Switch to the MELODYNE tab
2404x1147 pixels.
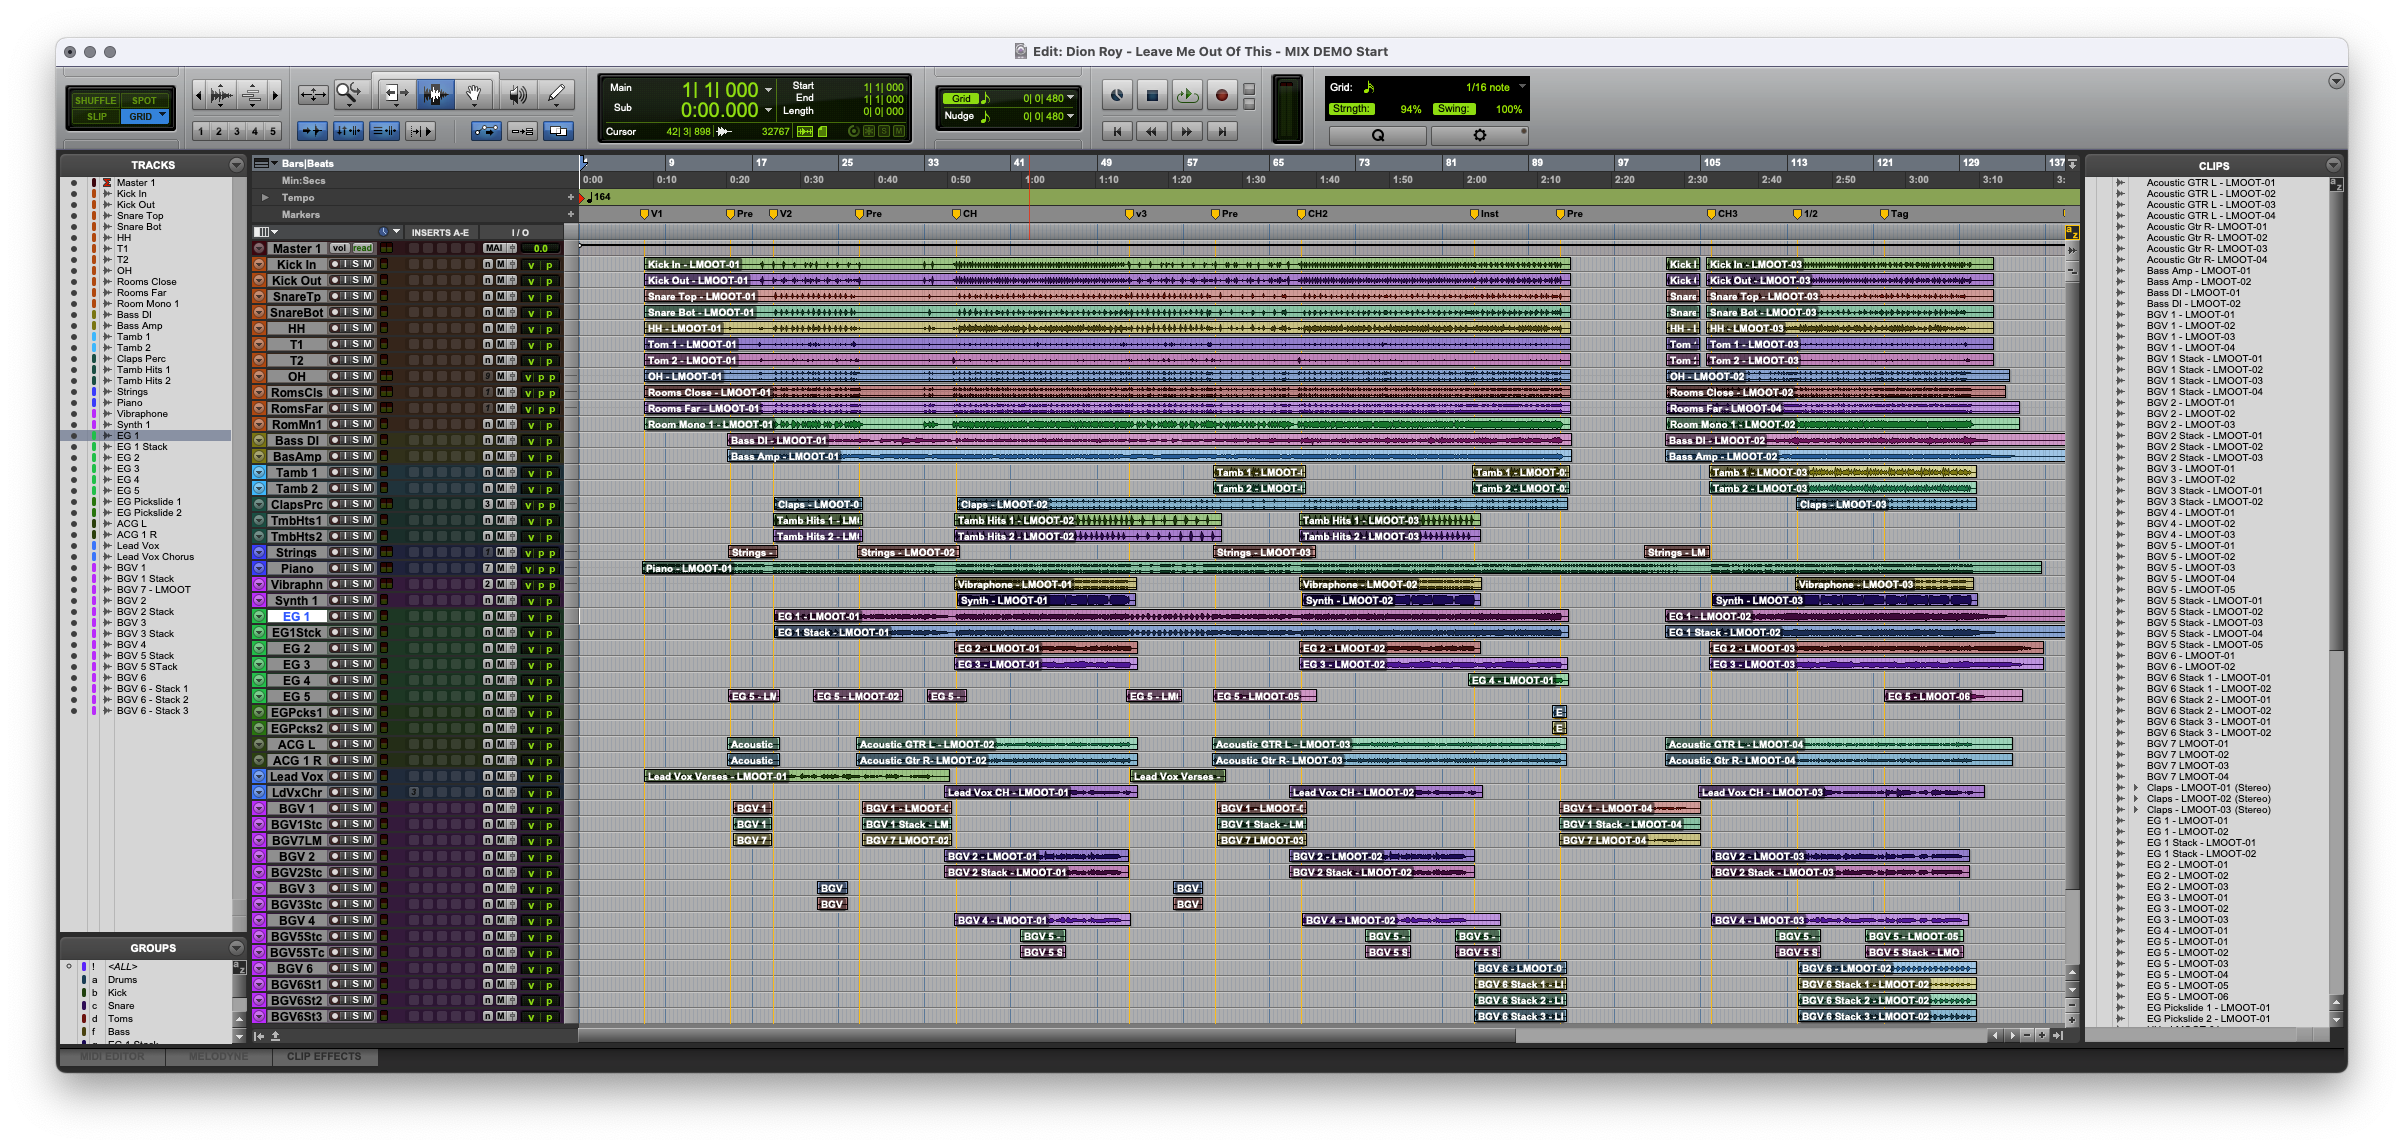pos(218,1057)
